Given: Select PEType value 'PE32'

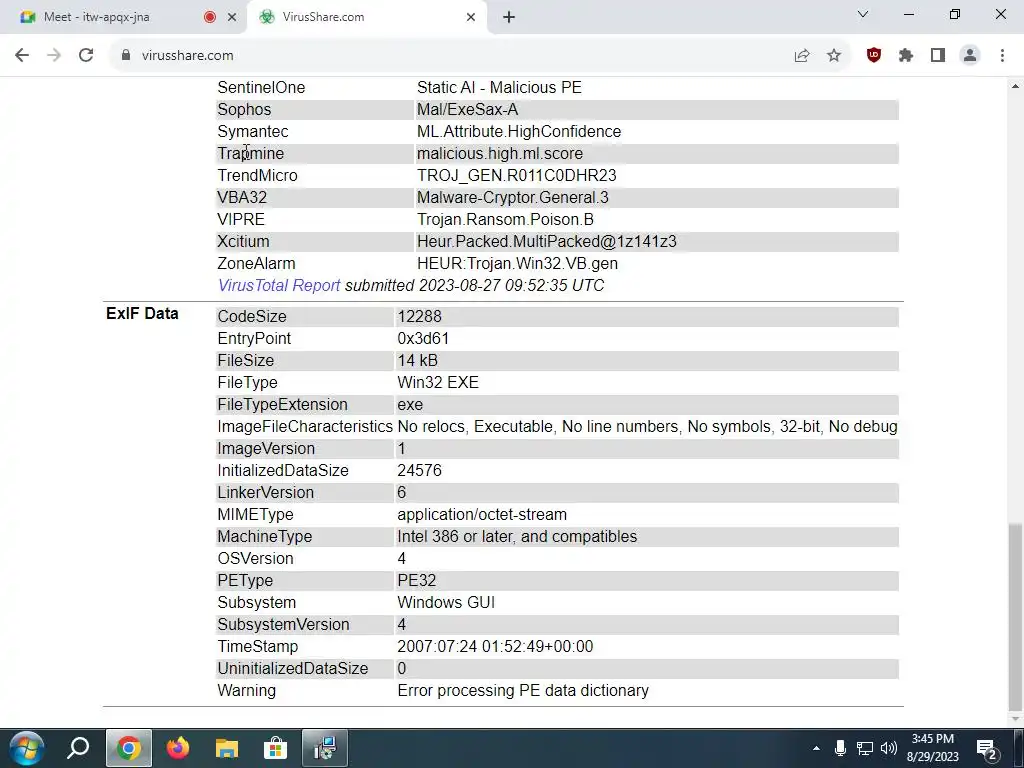Looking at the screenshot, I should 417,581.
